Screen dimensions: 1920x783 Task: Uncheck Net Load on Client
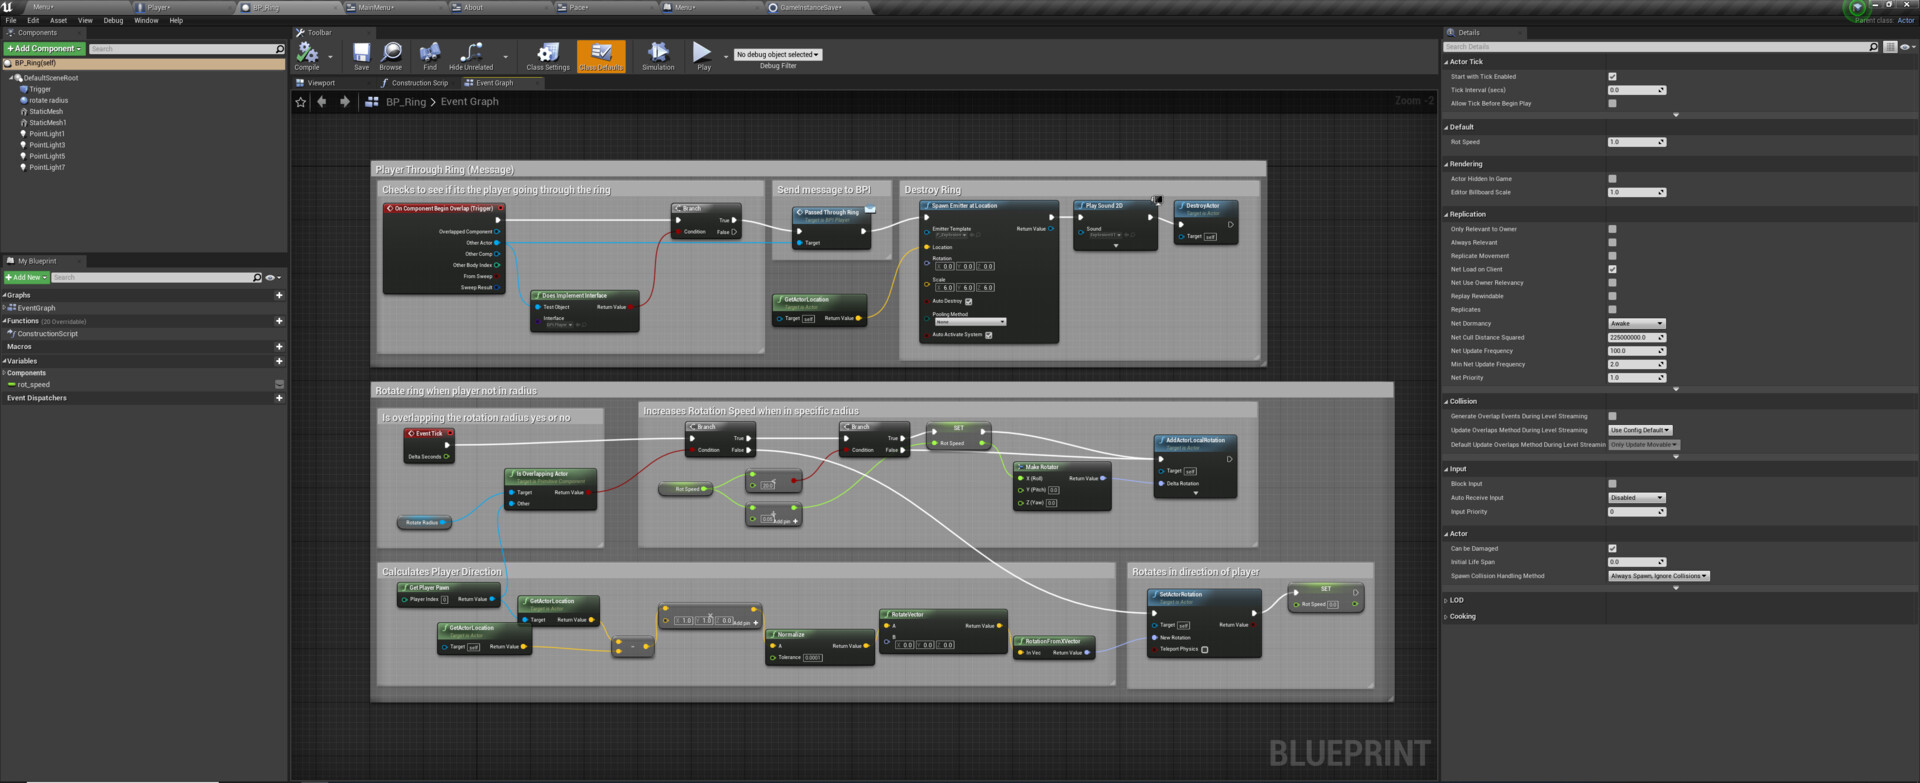[x=1612, y=269]
